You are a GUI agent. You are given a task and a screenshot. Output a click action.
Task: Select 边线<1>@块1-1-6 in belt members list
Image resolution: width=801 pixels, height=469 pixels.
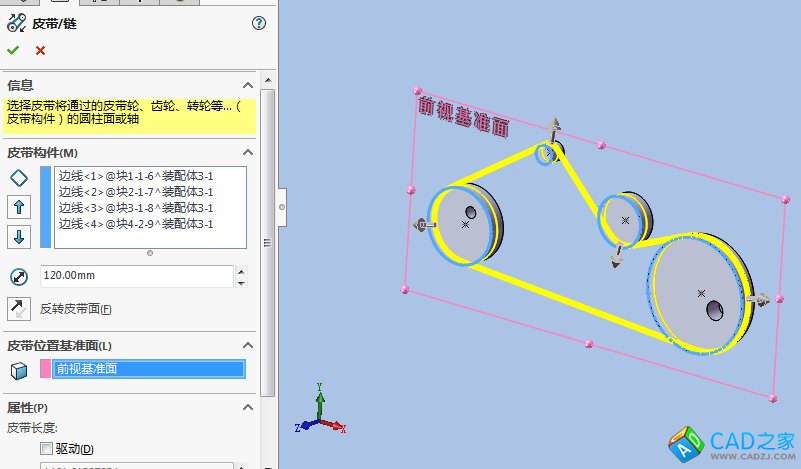pyautogui.click(x=135, y=175)
